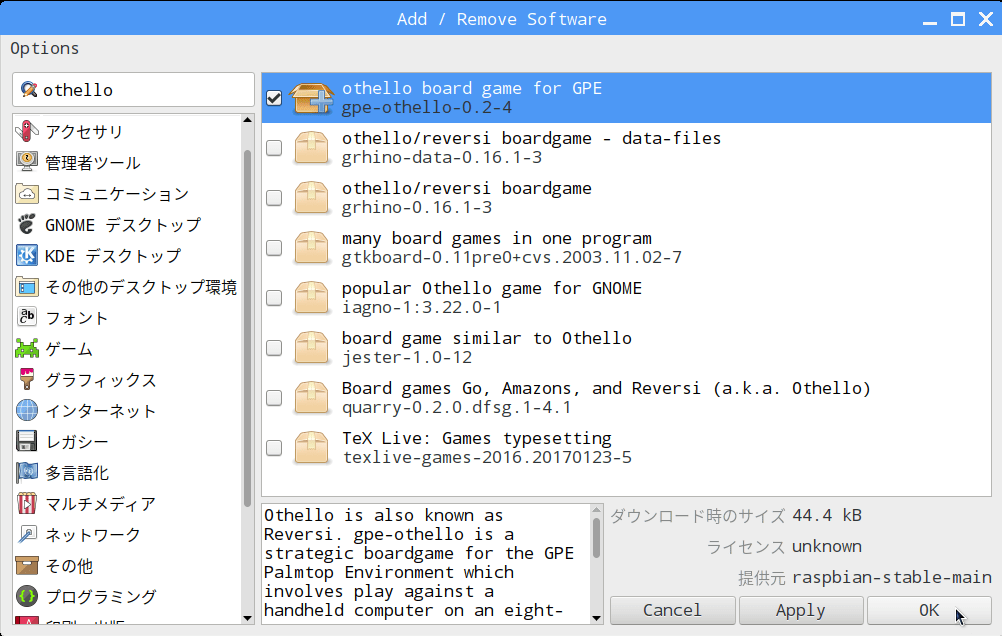Click the texlive-games package icon
This screenshot has width=1002, height=636.
click(x=311, y=447)
